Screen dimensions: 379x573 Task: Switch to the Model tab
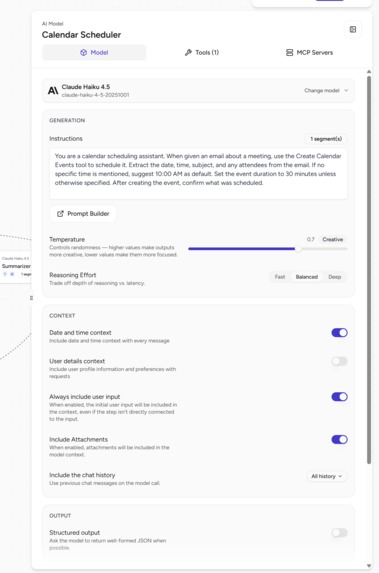coord(94,52)
